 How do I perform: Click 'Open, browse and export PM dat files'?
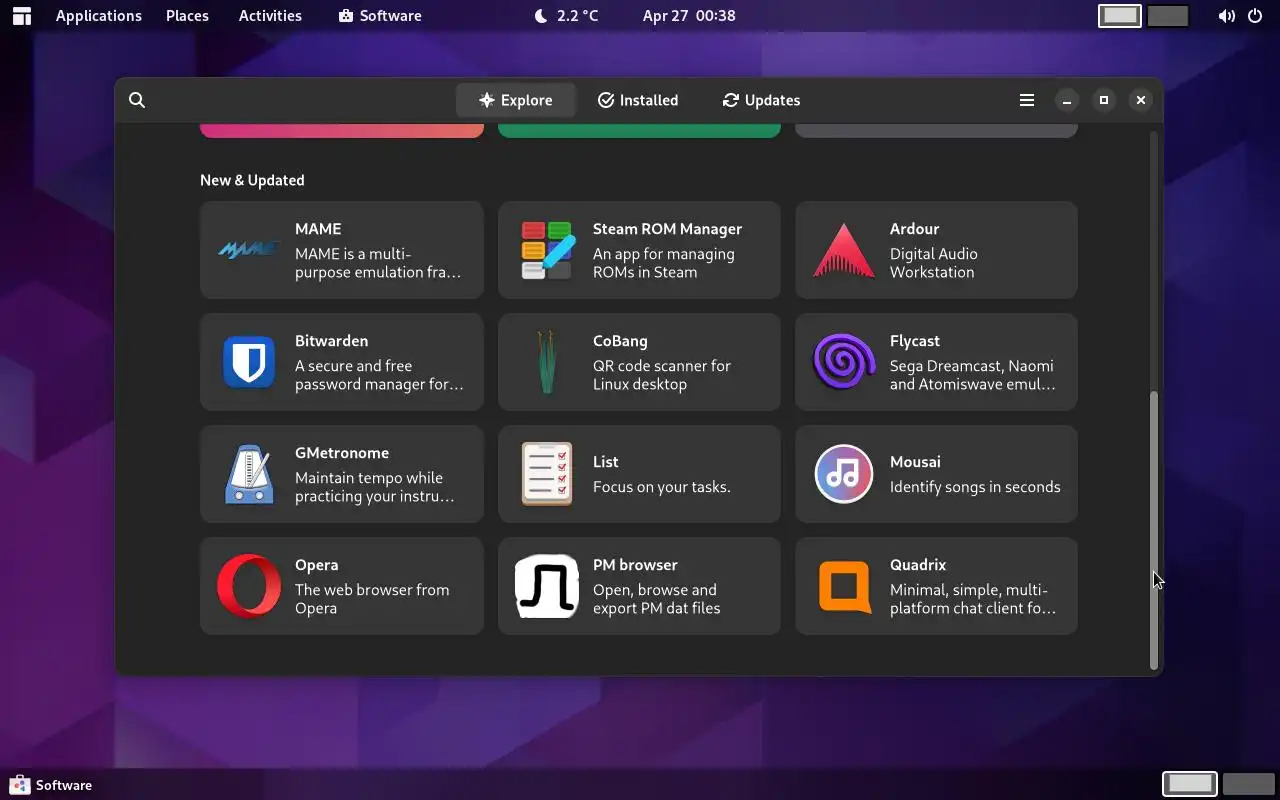point(657,599)
